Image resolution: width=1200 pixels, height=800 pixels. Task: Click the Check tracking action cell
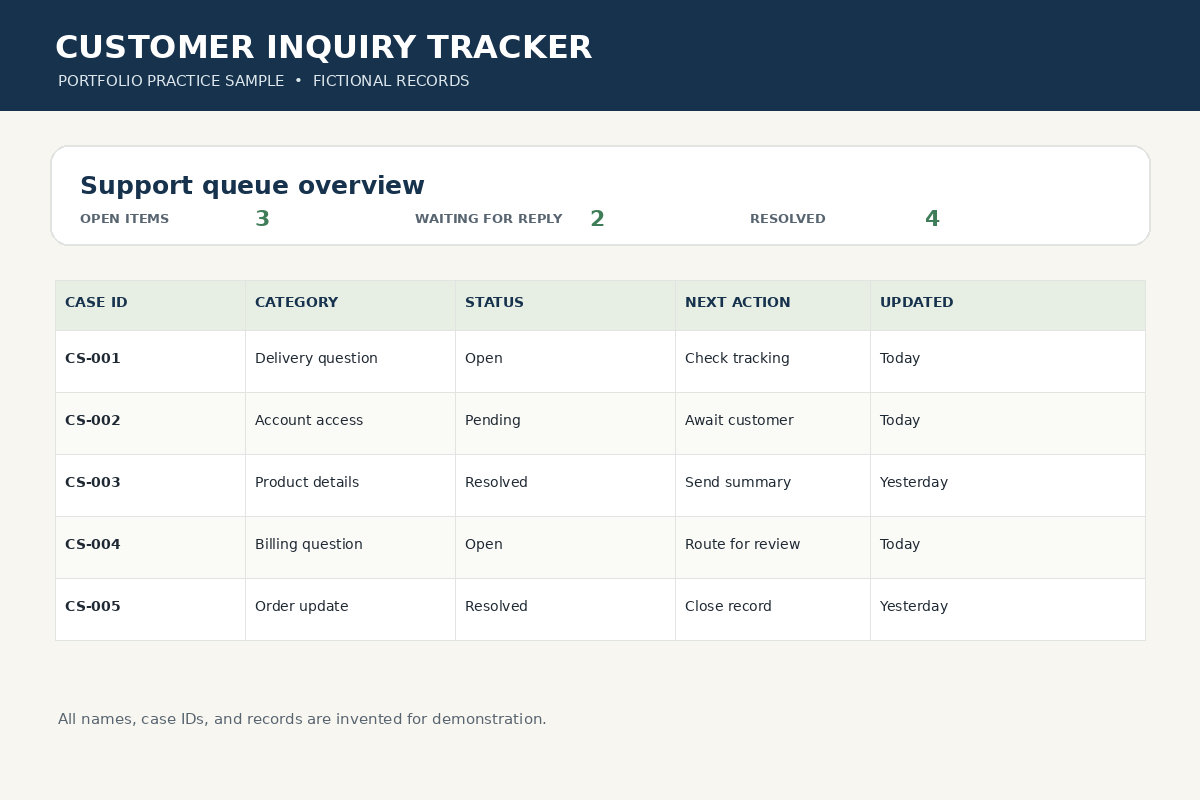(772, 361)
